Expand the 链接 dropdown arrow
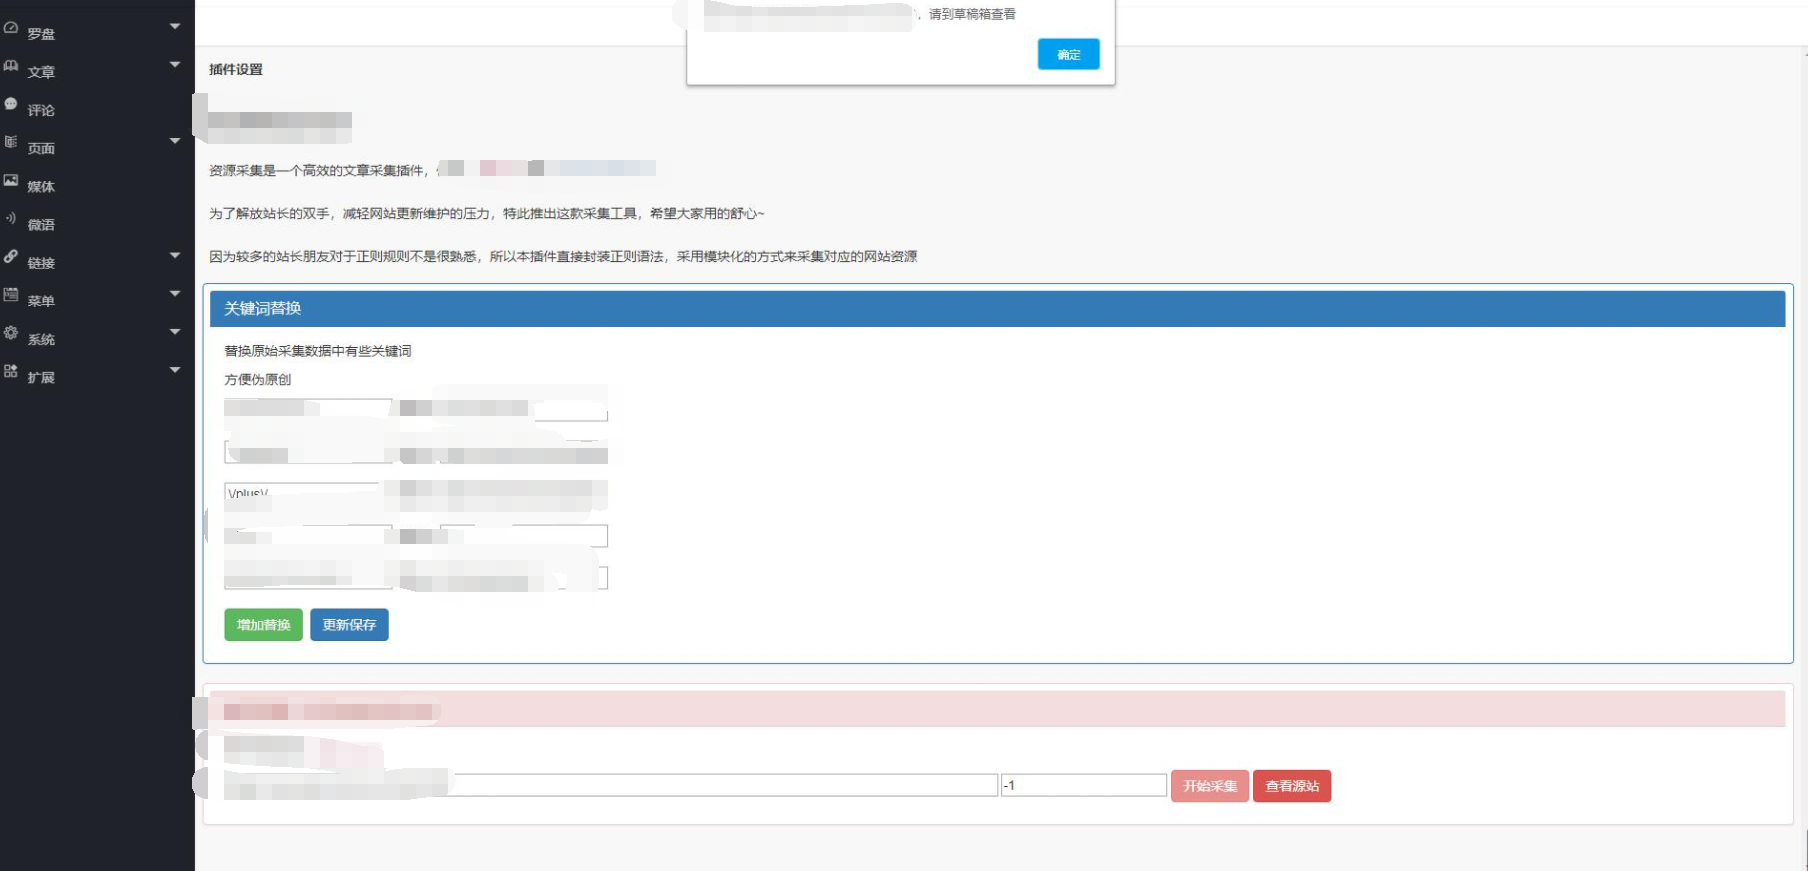 (x=175, y=256)
